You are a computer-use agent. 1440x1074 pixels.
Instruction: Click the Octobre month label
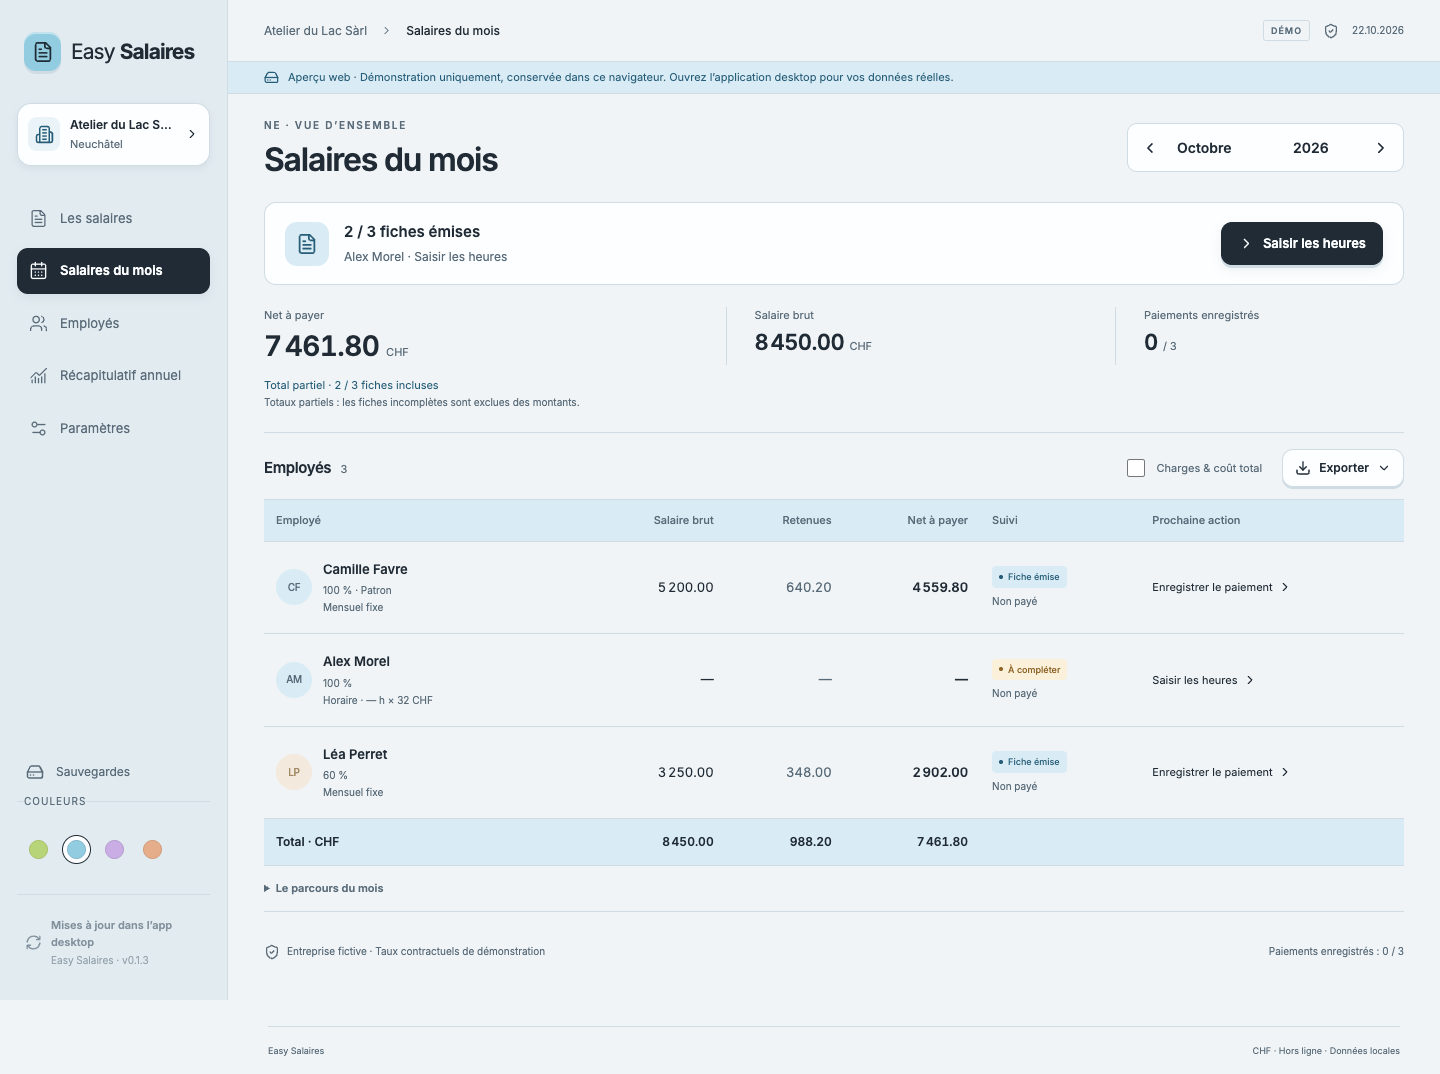pyautogui.click(x=1204, y=148)
